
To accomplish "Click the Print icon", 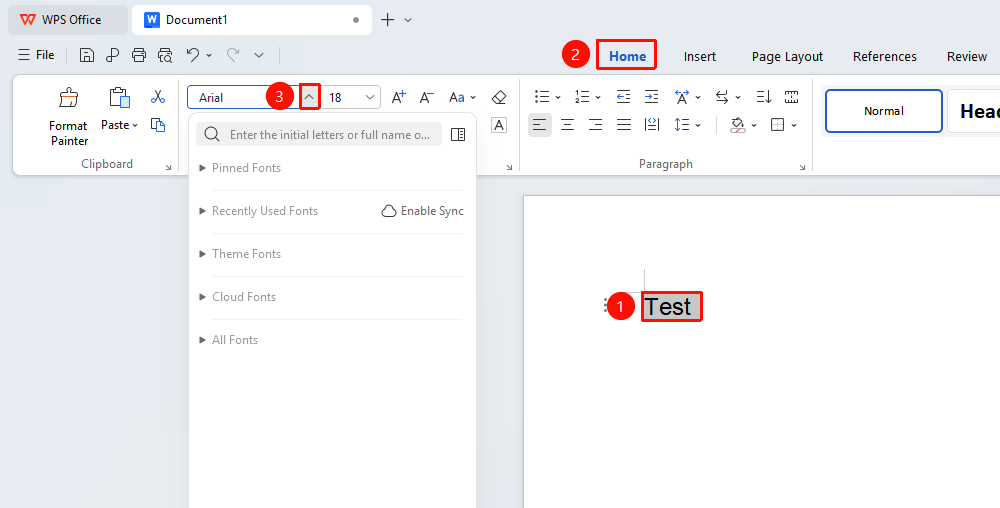I will click(139, 55).
